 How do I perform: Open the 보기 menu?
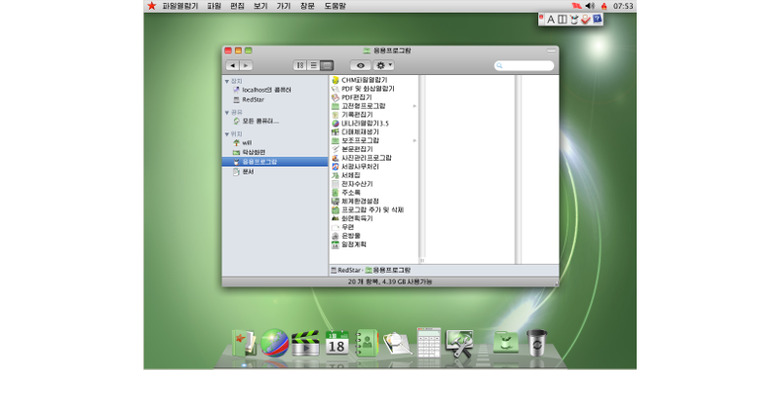pos(261,6)
